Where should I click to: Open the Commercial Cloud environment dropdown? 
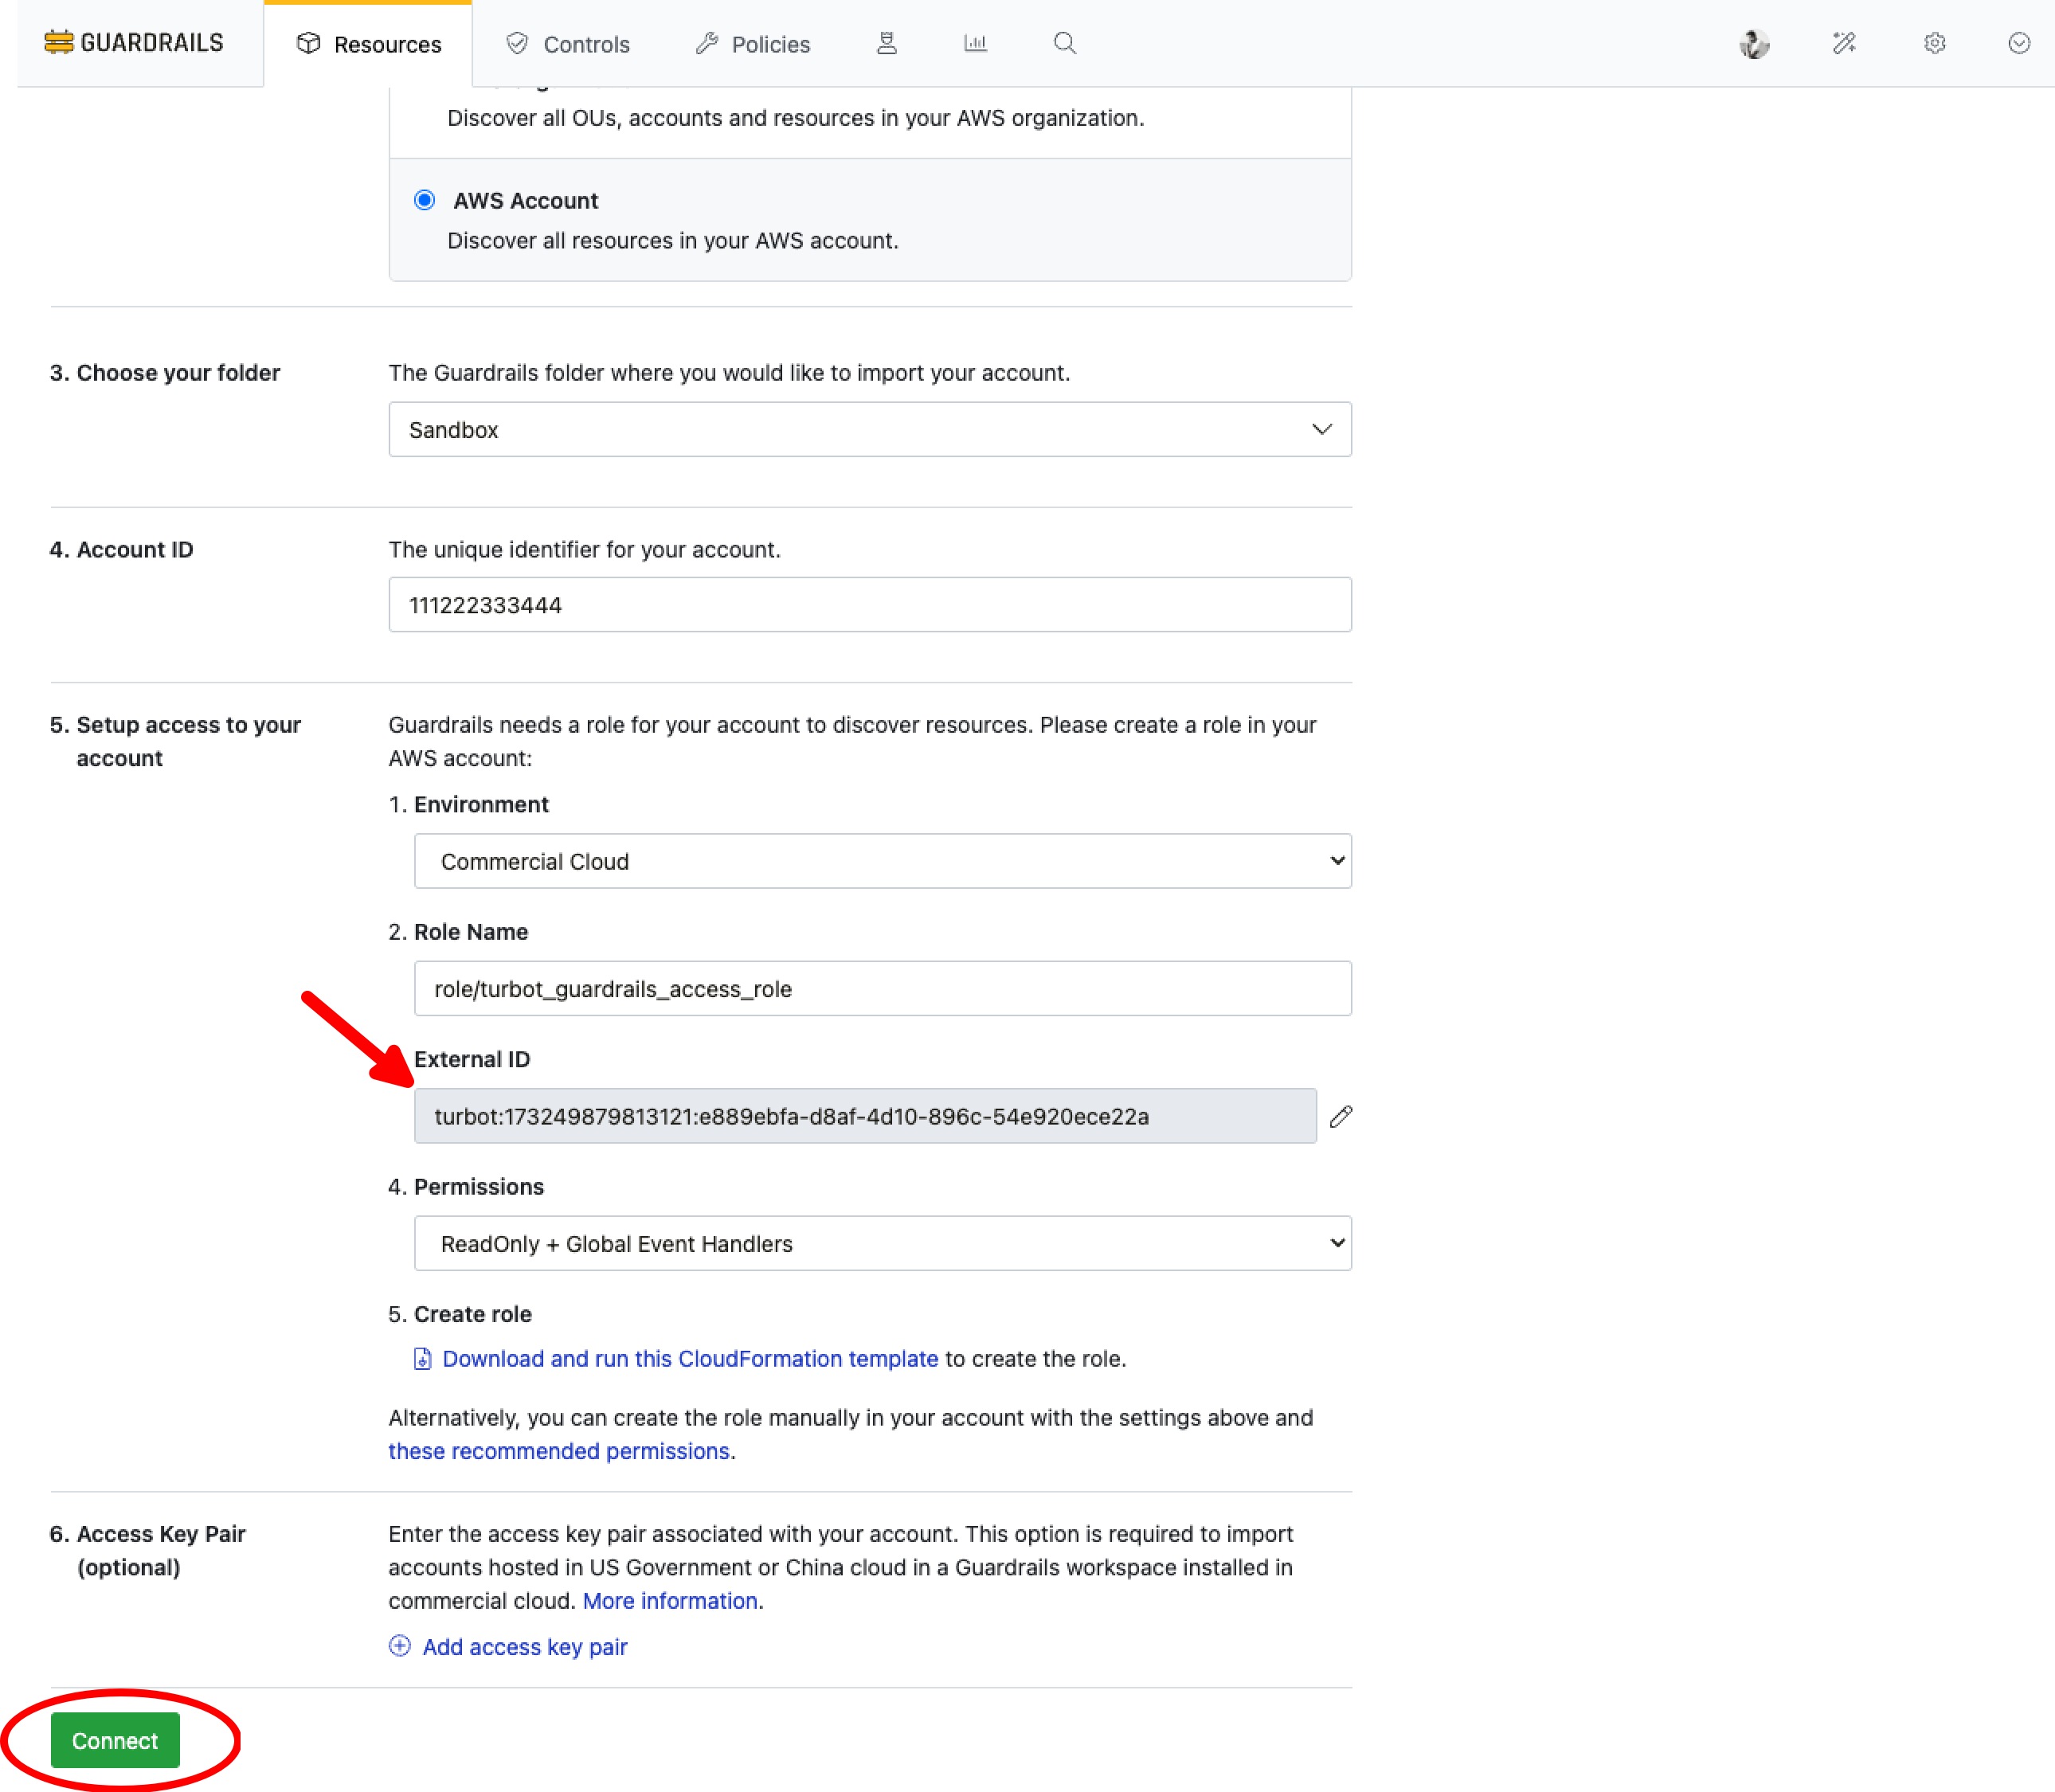(882, 861)
